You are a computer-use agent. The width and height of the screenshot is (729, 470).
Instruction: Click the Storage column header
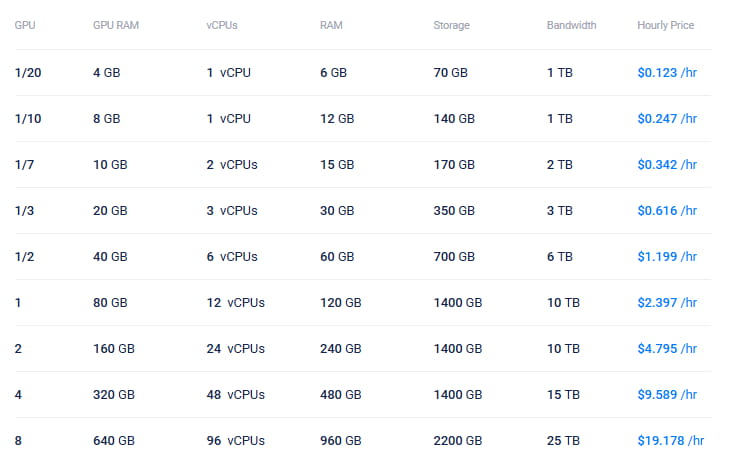pos(451,25)
